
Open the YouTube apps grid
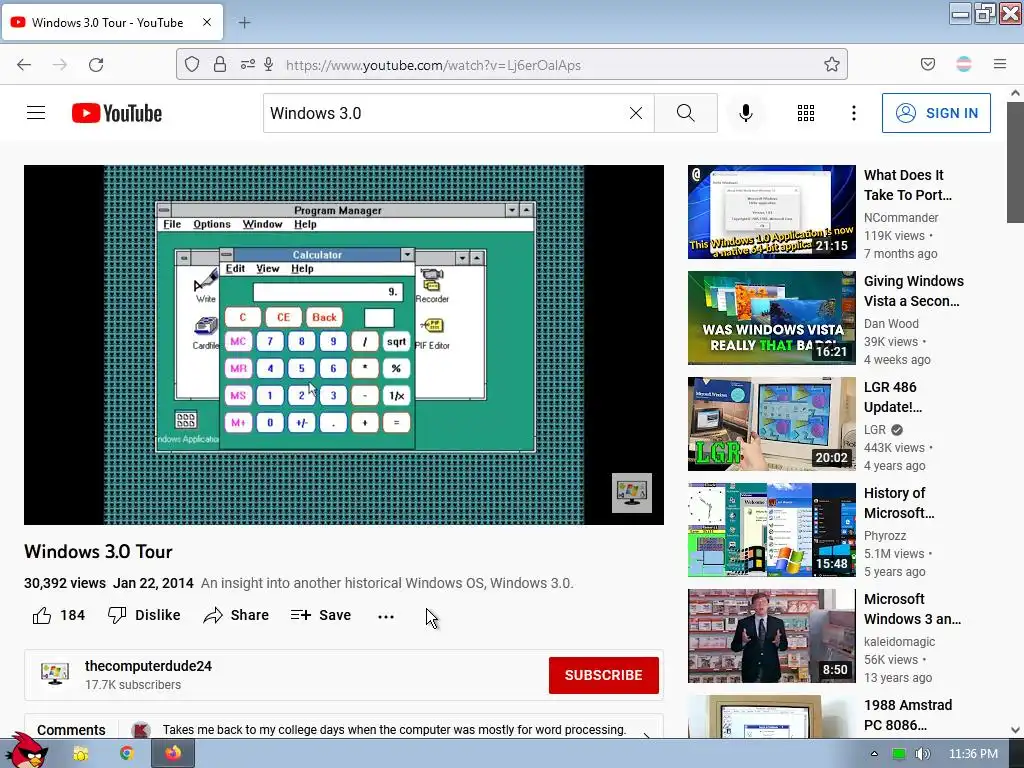(806, 113)
